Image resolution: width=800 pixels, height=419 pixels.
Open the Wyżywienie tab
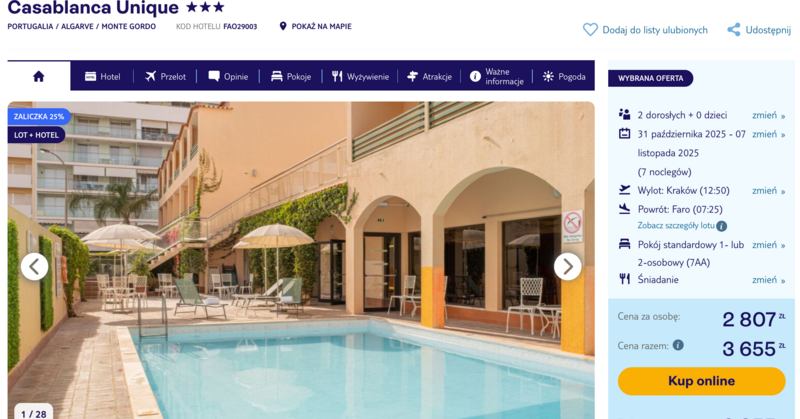tap(360, 77)
